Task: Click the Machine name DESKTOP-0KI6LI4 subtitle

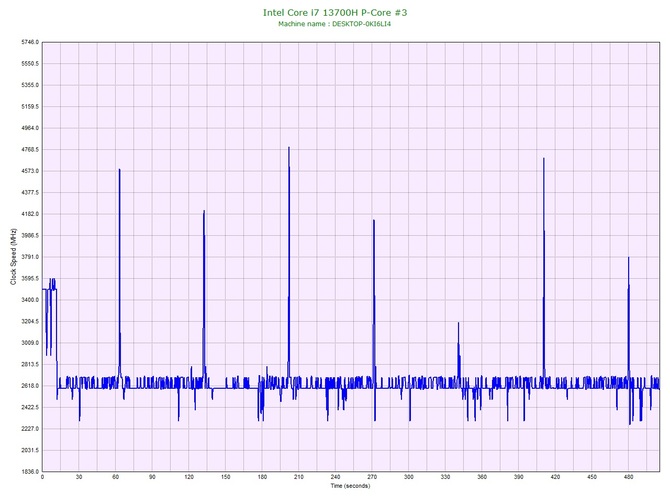Action: tap(335, 24)
